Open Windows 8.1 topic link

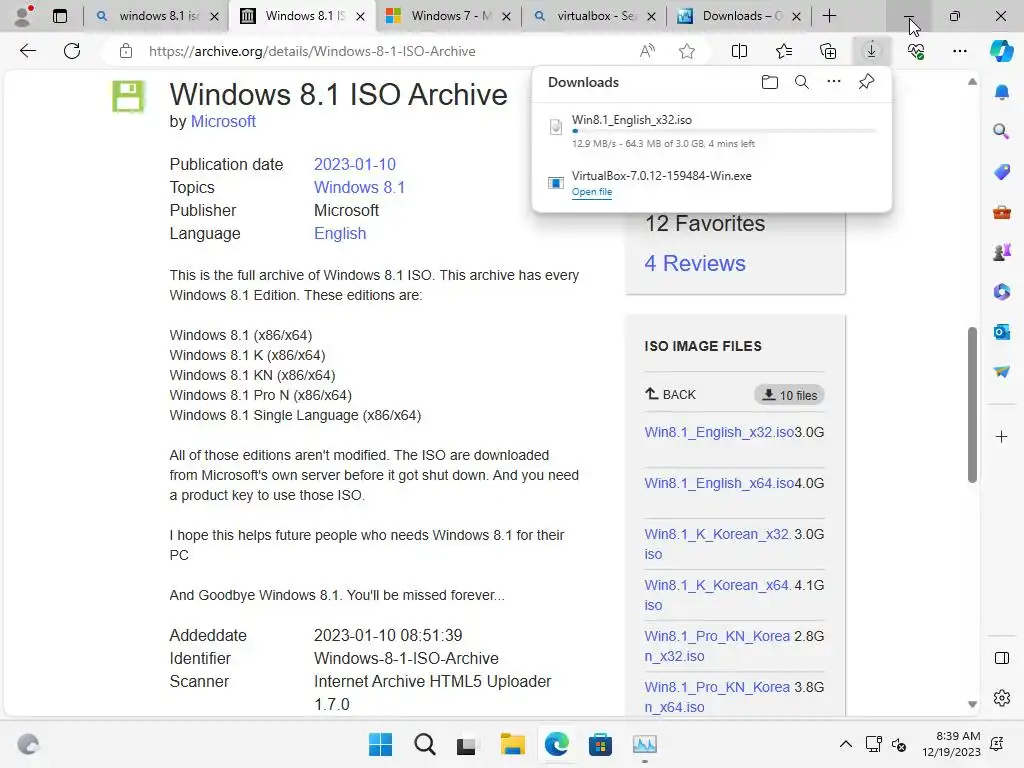[359, 187]
